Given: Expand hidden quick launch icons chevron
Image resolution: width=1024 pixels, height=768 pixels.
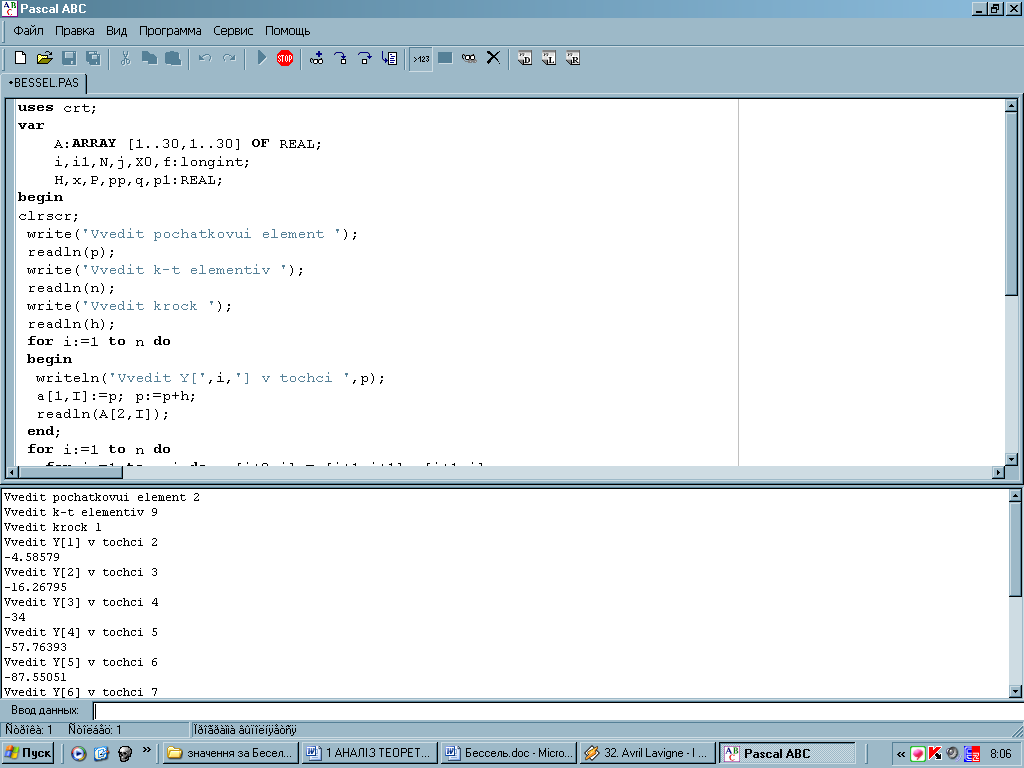Looking at the screenshot, I should (147, 749).
